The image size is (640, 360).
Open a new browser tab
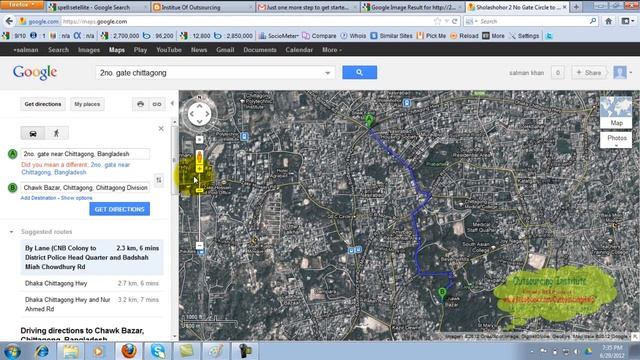(x=576, y=7)
